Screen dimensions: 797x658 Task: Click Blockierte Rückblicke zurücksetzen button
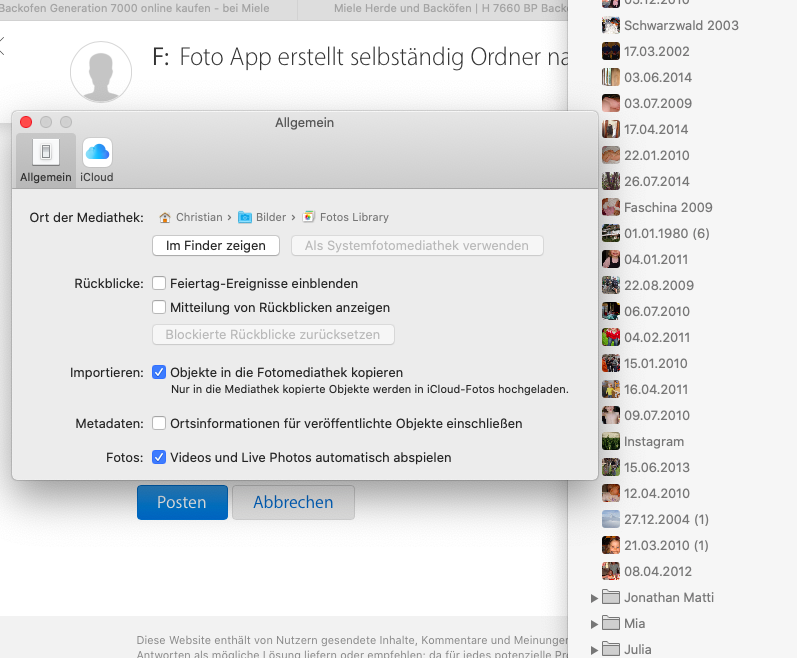click(273, 334)
